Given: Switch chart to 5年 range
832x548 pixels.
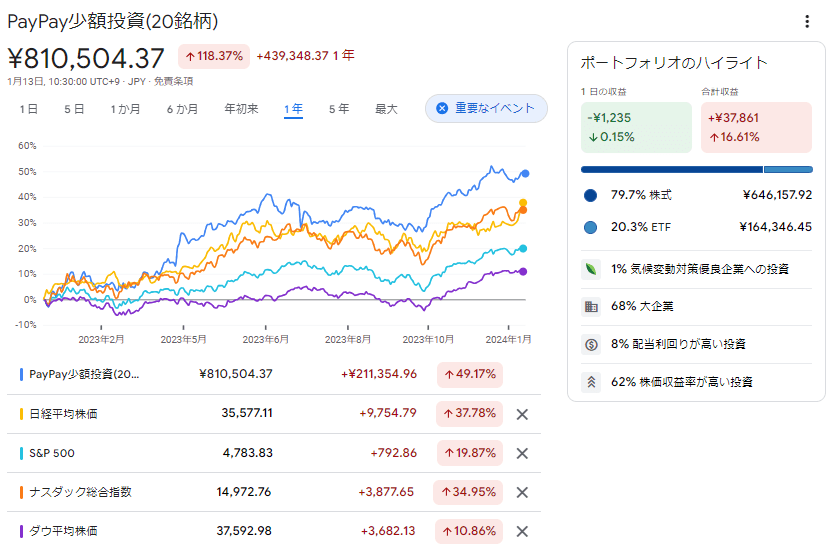Looking at the screenshot, I should pos(339,109).
